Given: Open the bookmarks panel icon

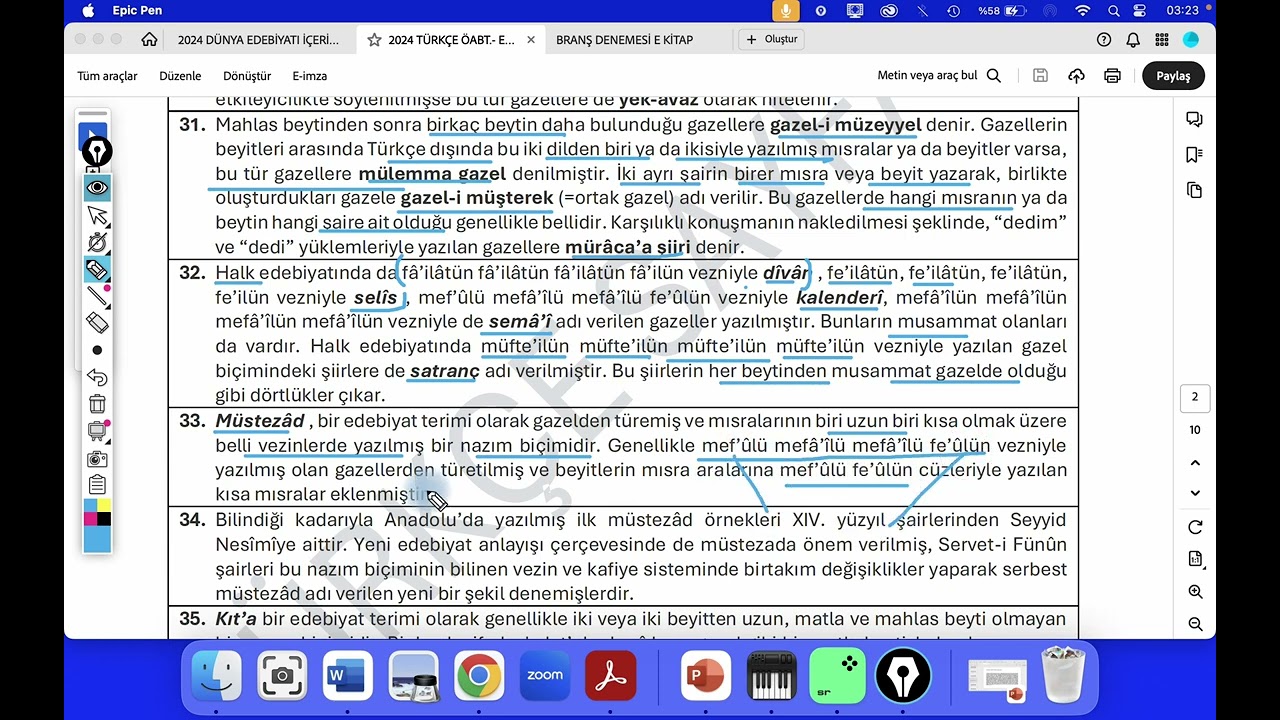Looking at the screenshot, I should [x=1194, y=155].
